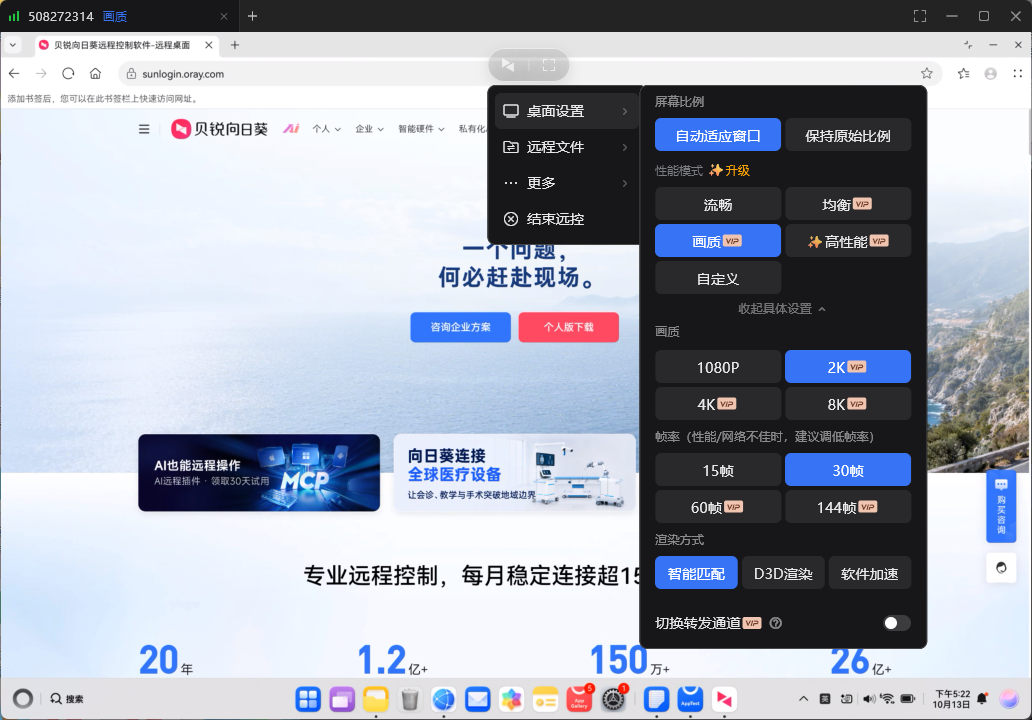This screenshot has width=1032, height=720.
Task: Reload the sunlogin.oray.com page
Action: 68,74
